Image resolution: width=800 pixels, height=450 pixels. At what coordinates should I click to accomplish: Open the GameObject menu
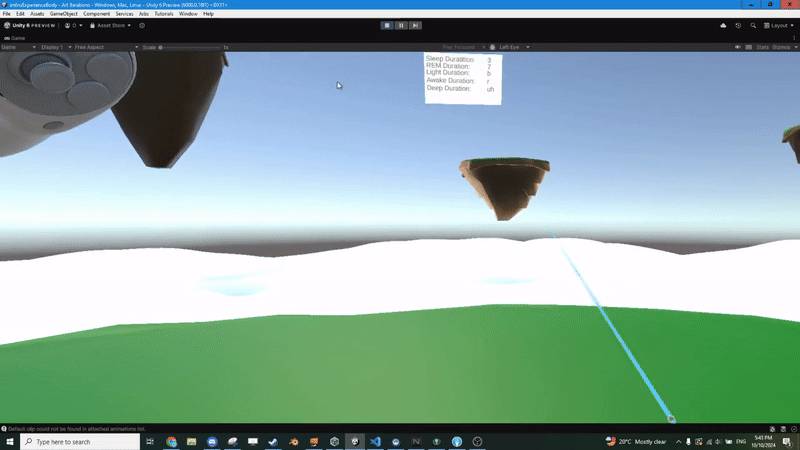coord(63,14)
